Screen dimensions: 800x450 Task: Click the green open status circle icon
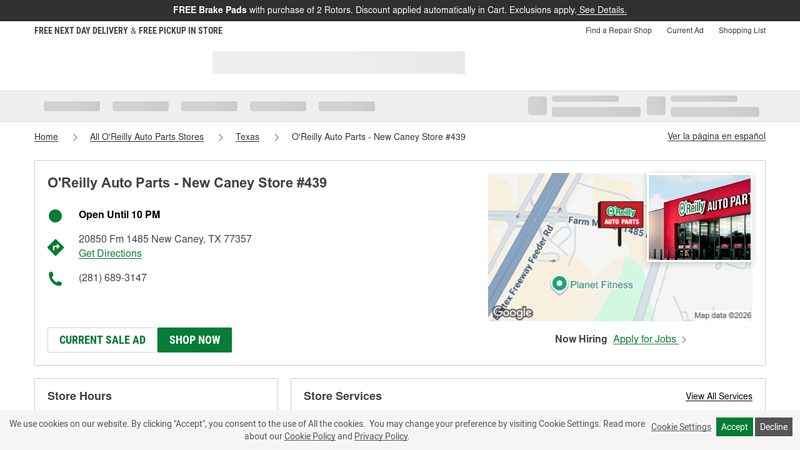tap(55, 216)
